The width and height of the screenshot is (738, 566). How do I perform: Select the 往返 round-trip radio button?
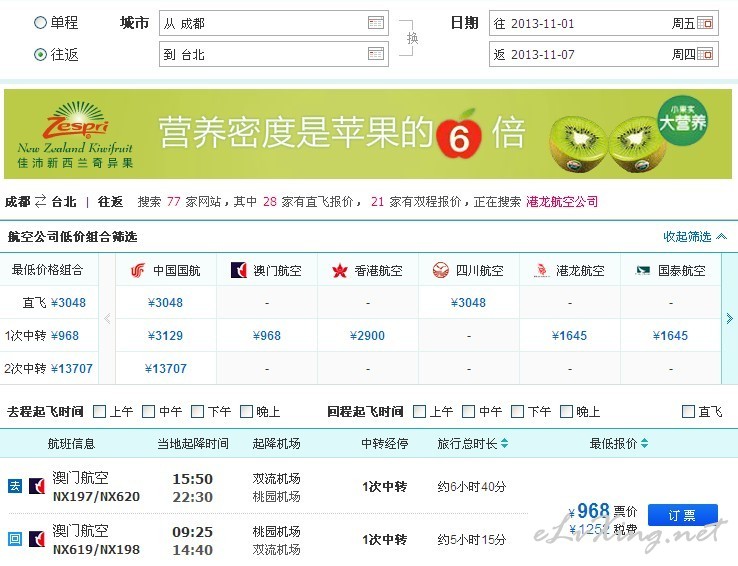40,55
